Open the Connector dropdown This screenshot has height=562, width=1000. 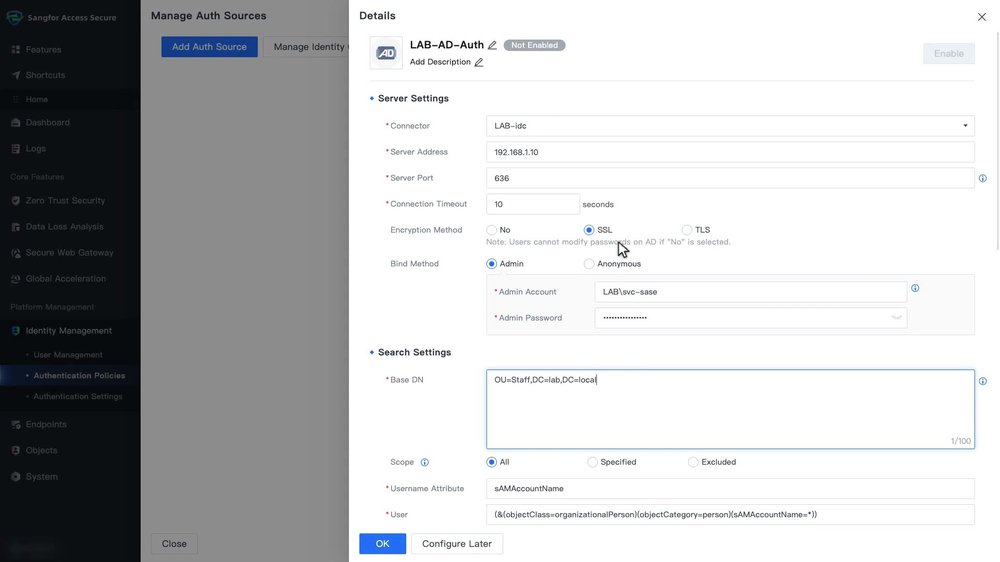tap(730, 126)
